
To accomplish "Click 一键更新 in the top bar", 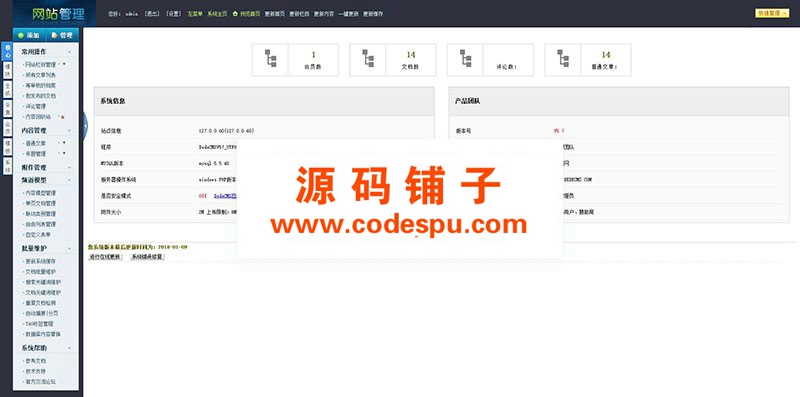I will [348, 14].
